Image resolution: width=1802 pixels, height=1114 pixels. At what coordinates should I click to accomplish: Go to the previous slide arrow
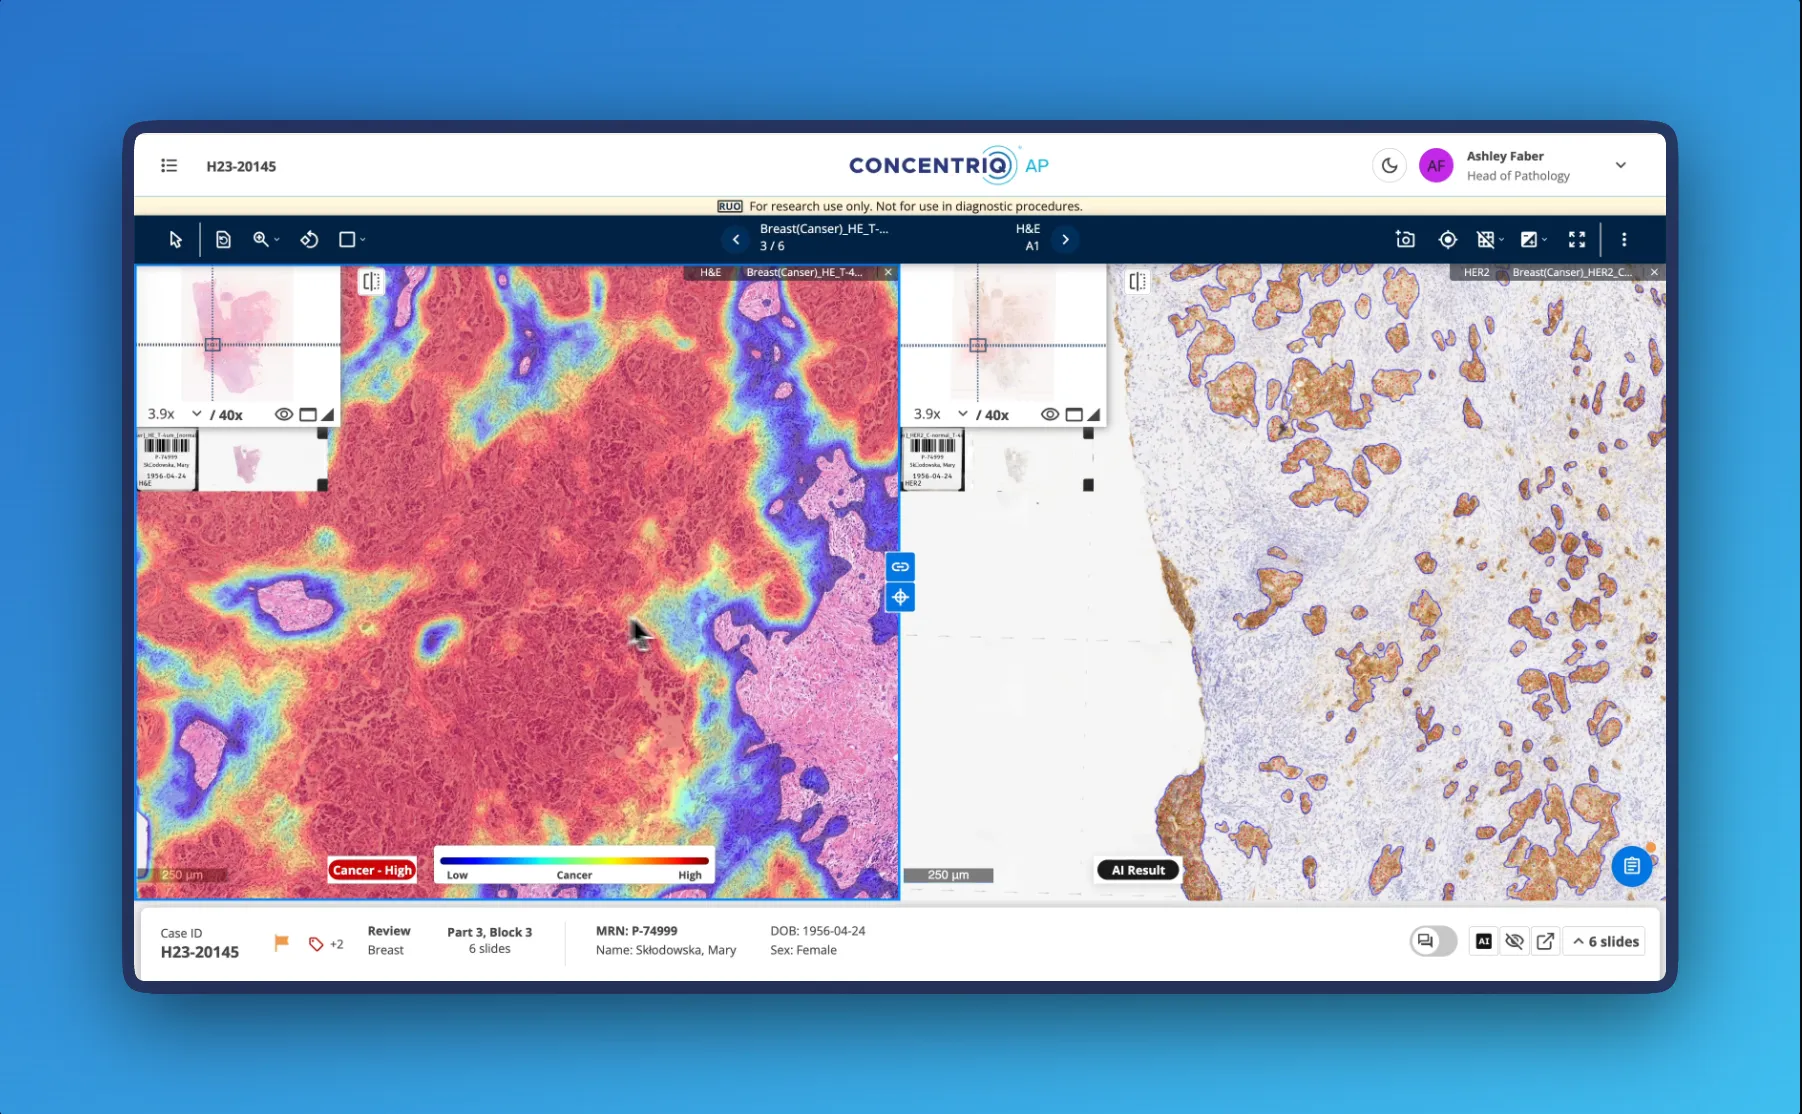pos(736,240)
